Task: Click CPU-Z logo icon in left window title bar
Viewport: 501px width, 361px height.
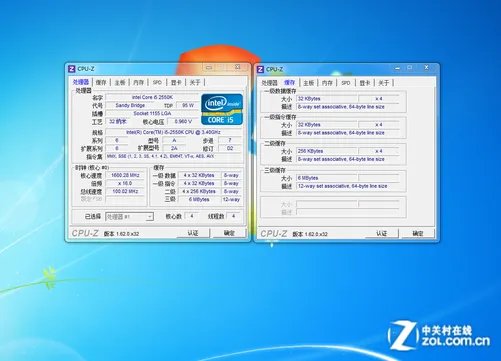Action: (x=72, y=69)
